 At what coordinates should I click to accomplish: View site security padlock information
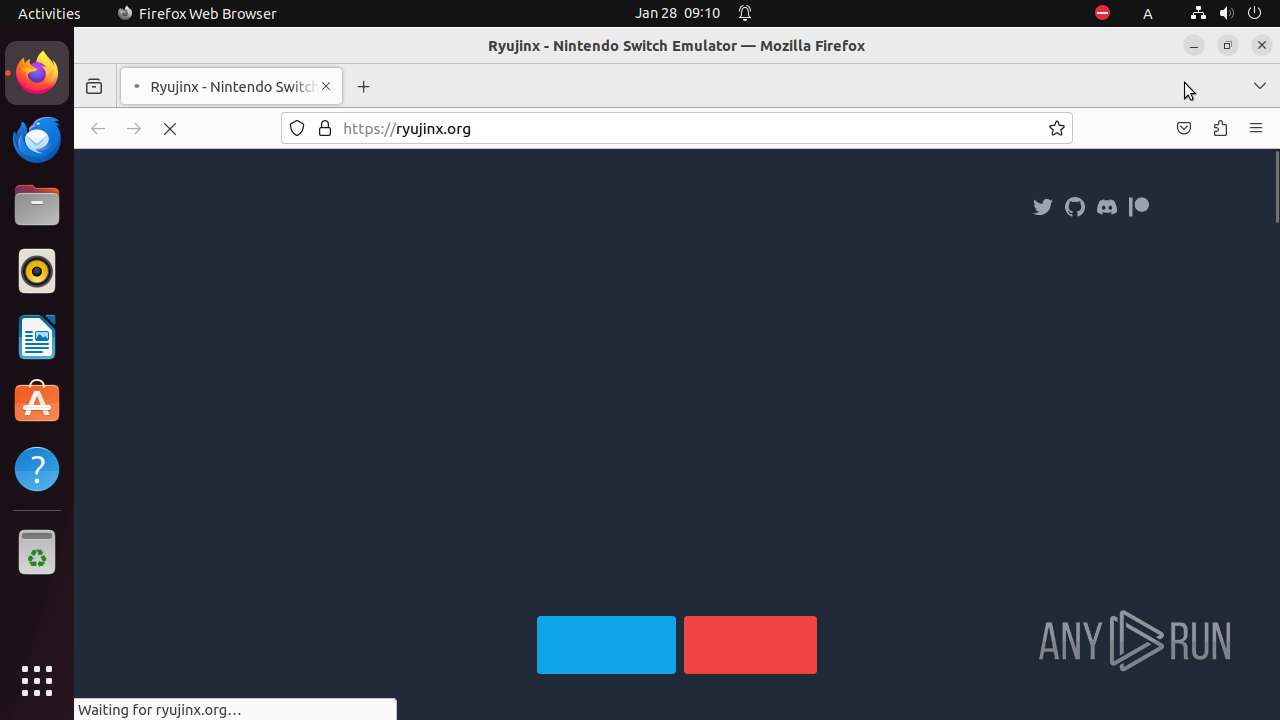[324, 128]
